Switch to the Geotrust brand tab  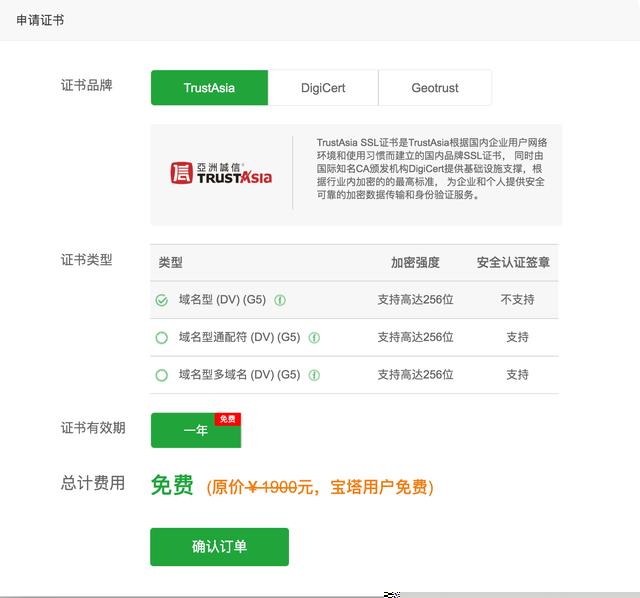(x=435, y=88)
